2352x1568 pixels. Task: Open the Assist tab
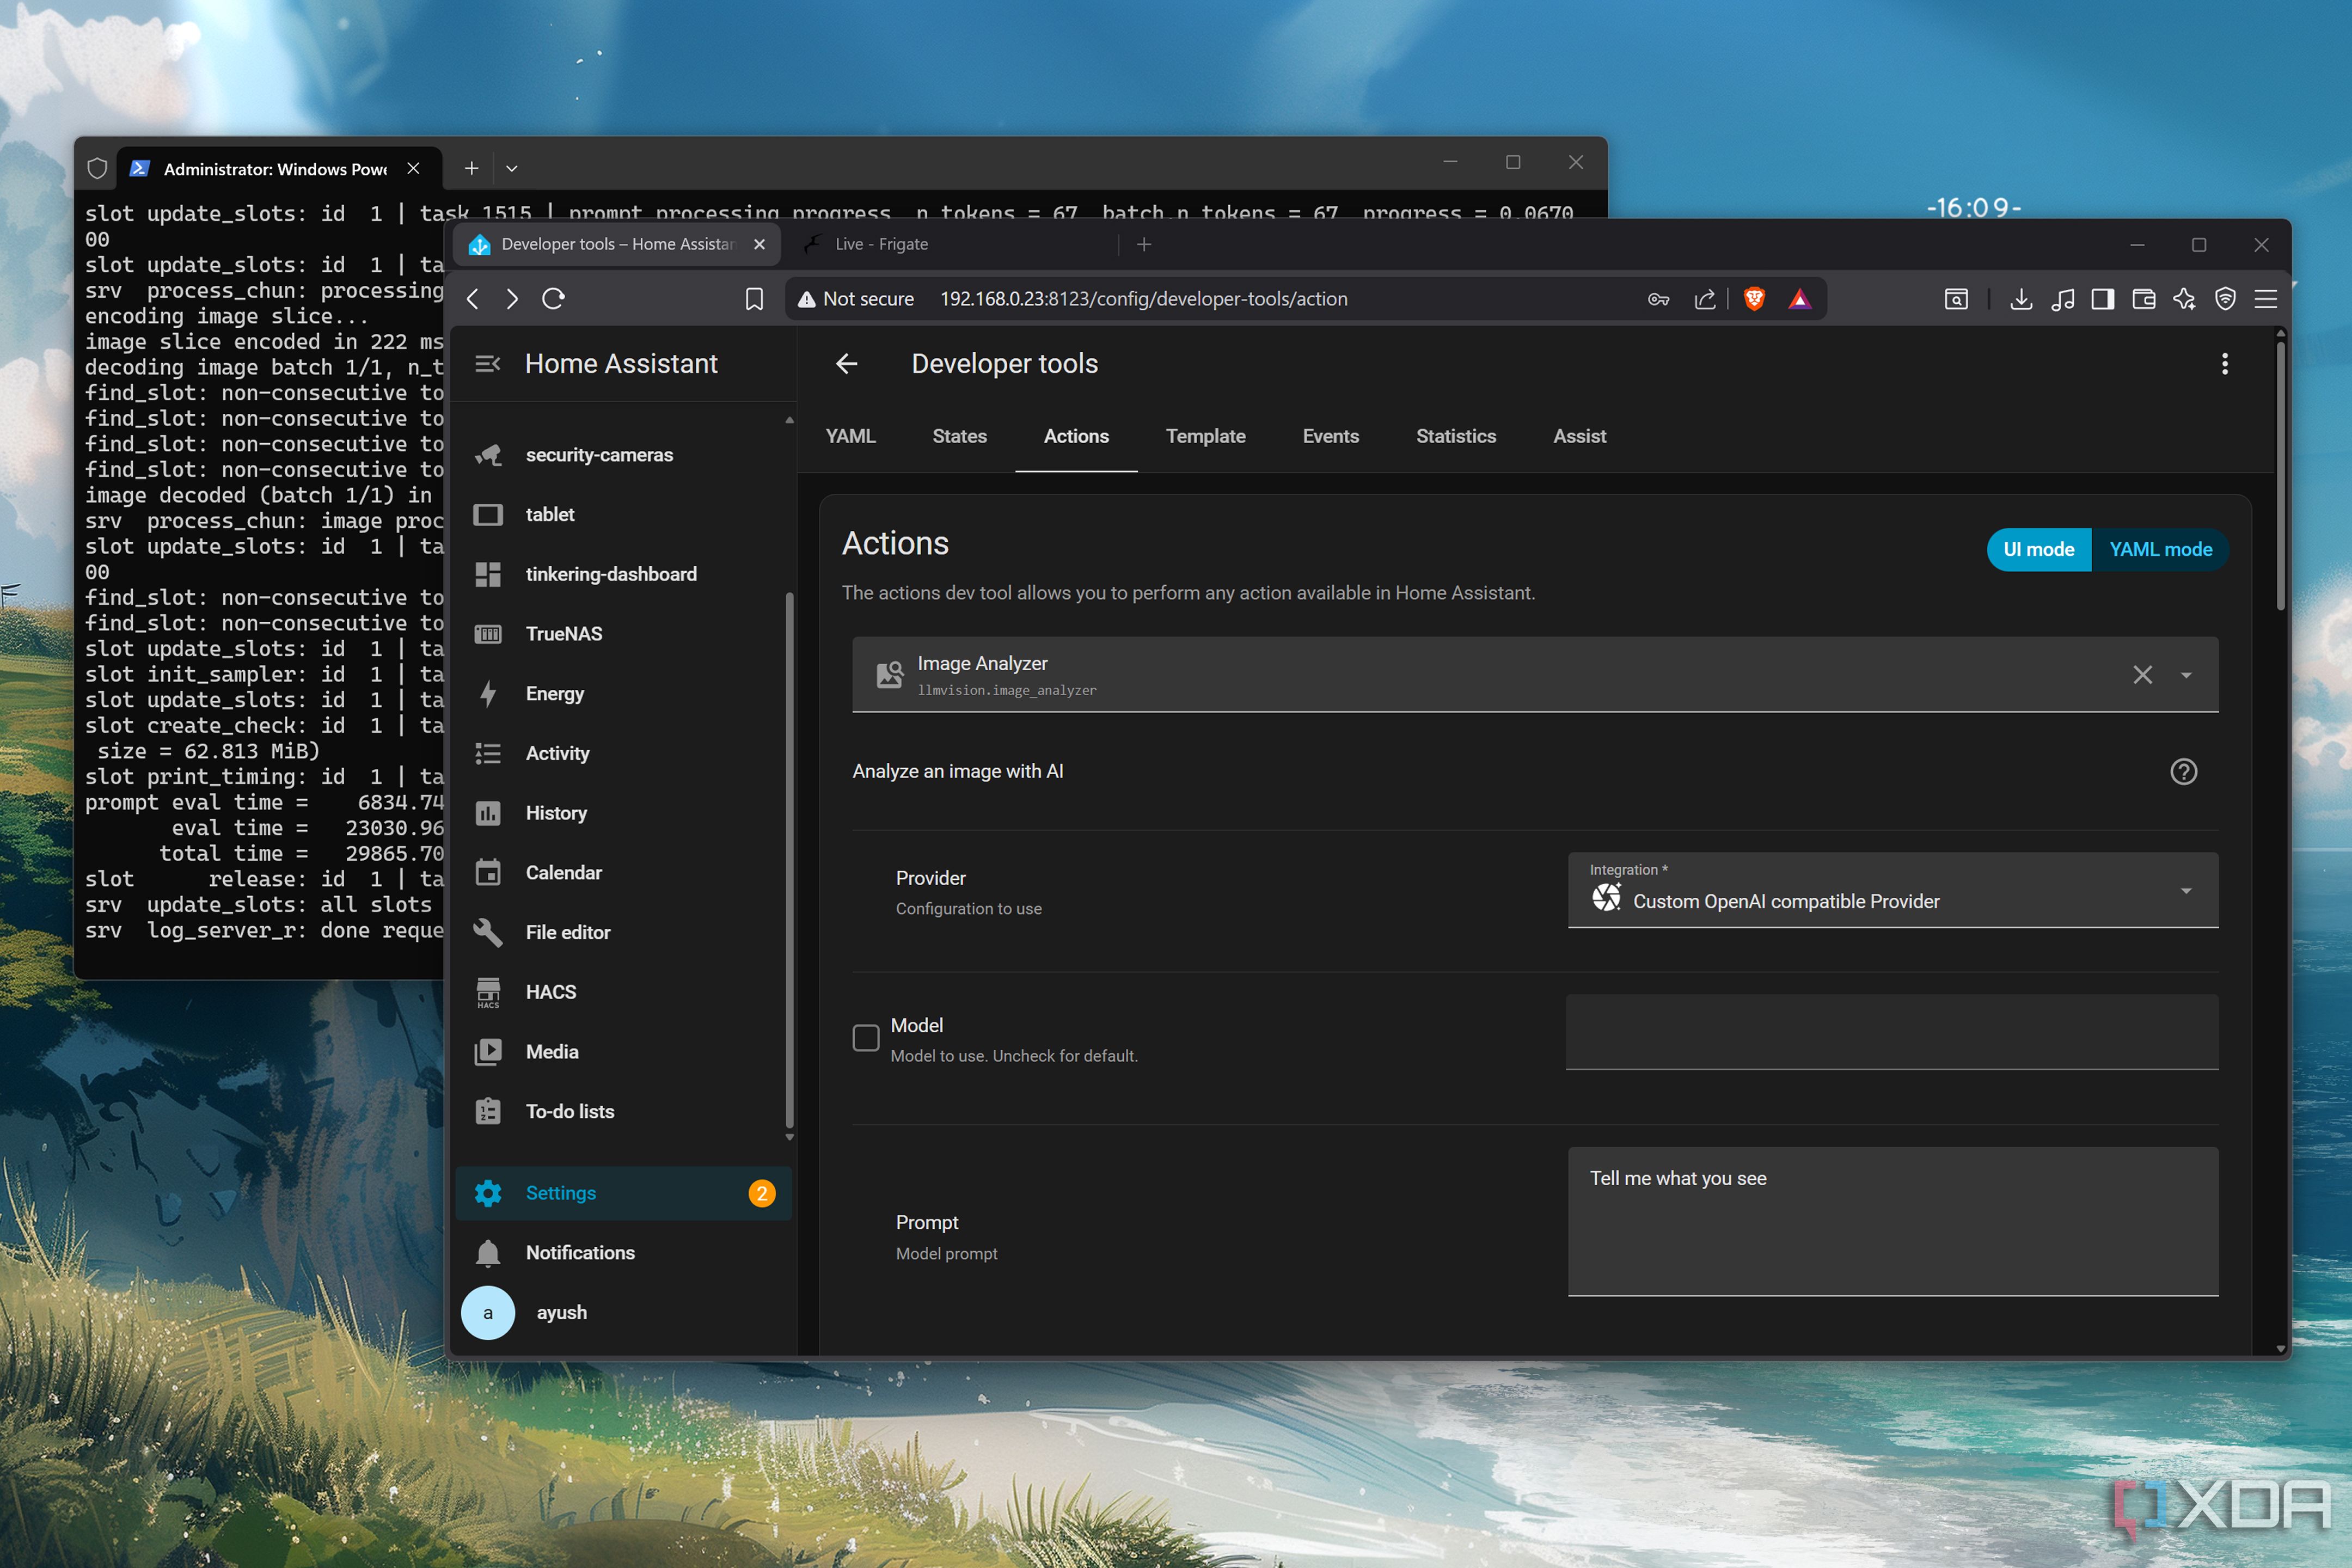(x=1580, y=437)
